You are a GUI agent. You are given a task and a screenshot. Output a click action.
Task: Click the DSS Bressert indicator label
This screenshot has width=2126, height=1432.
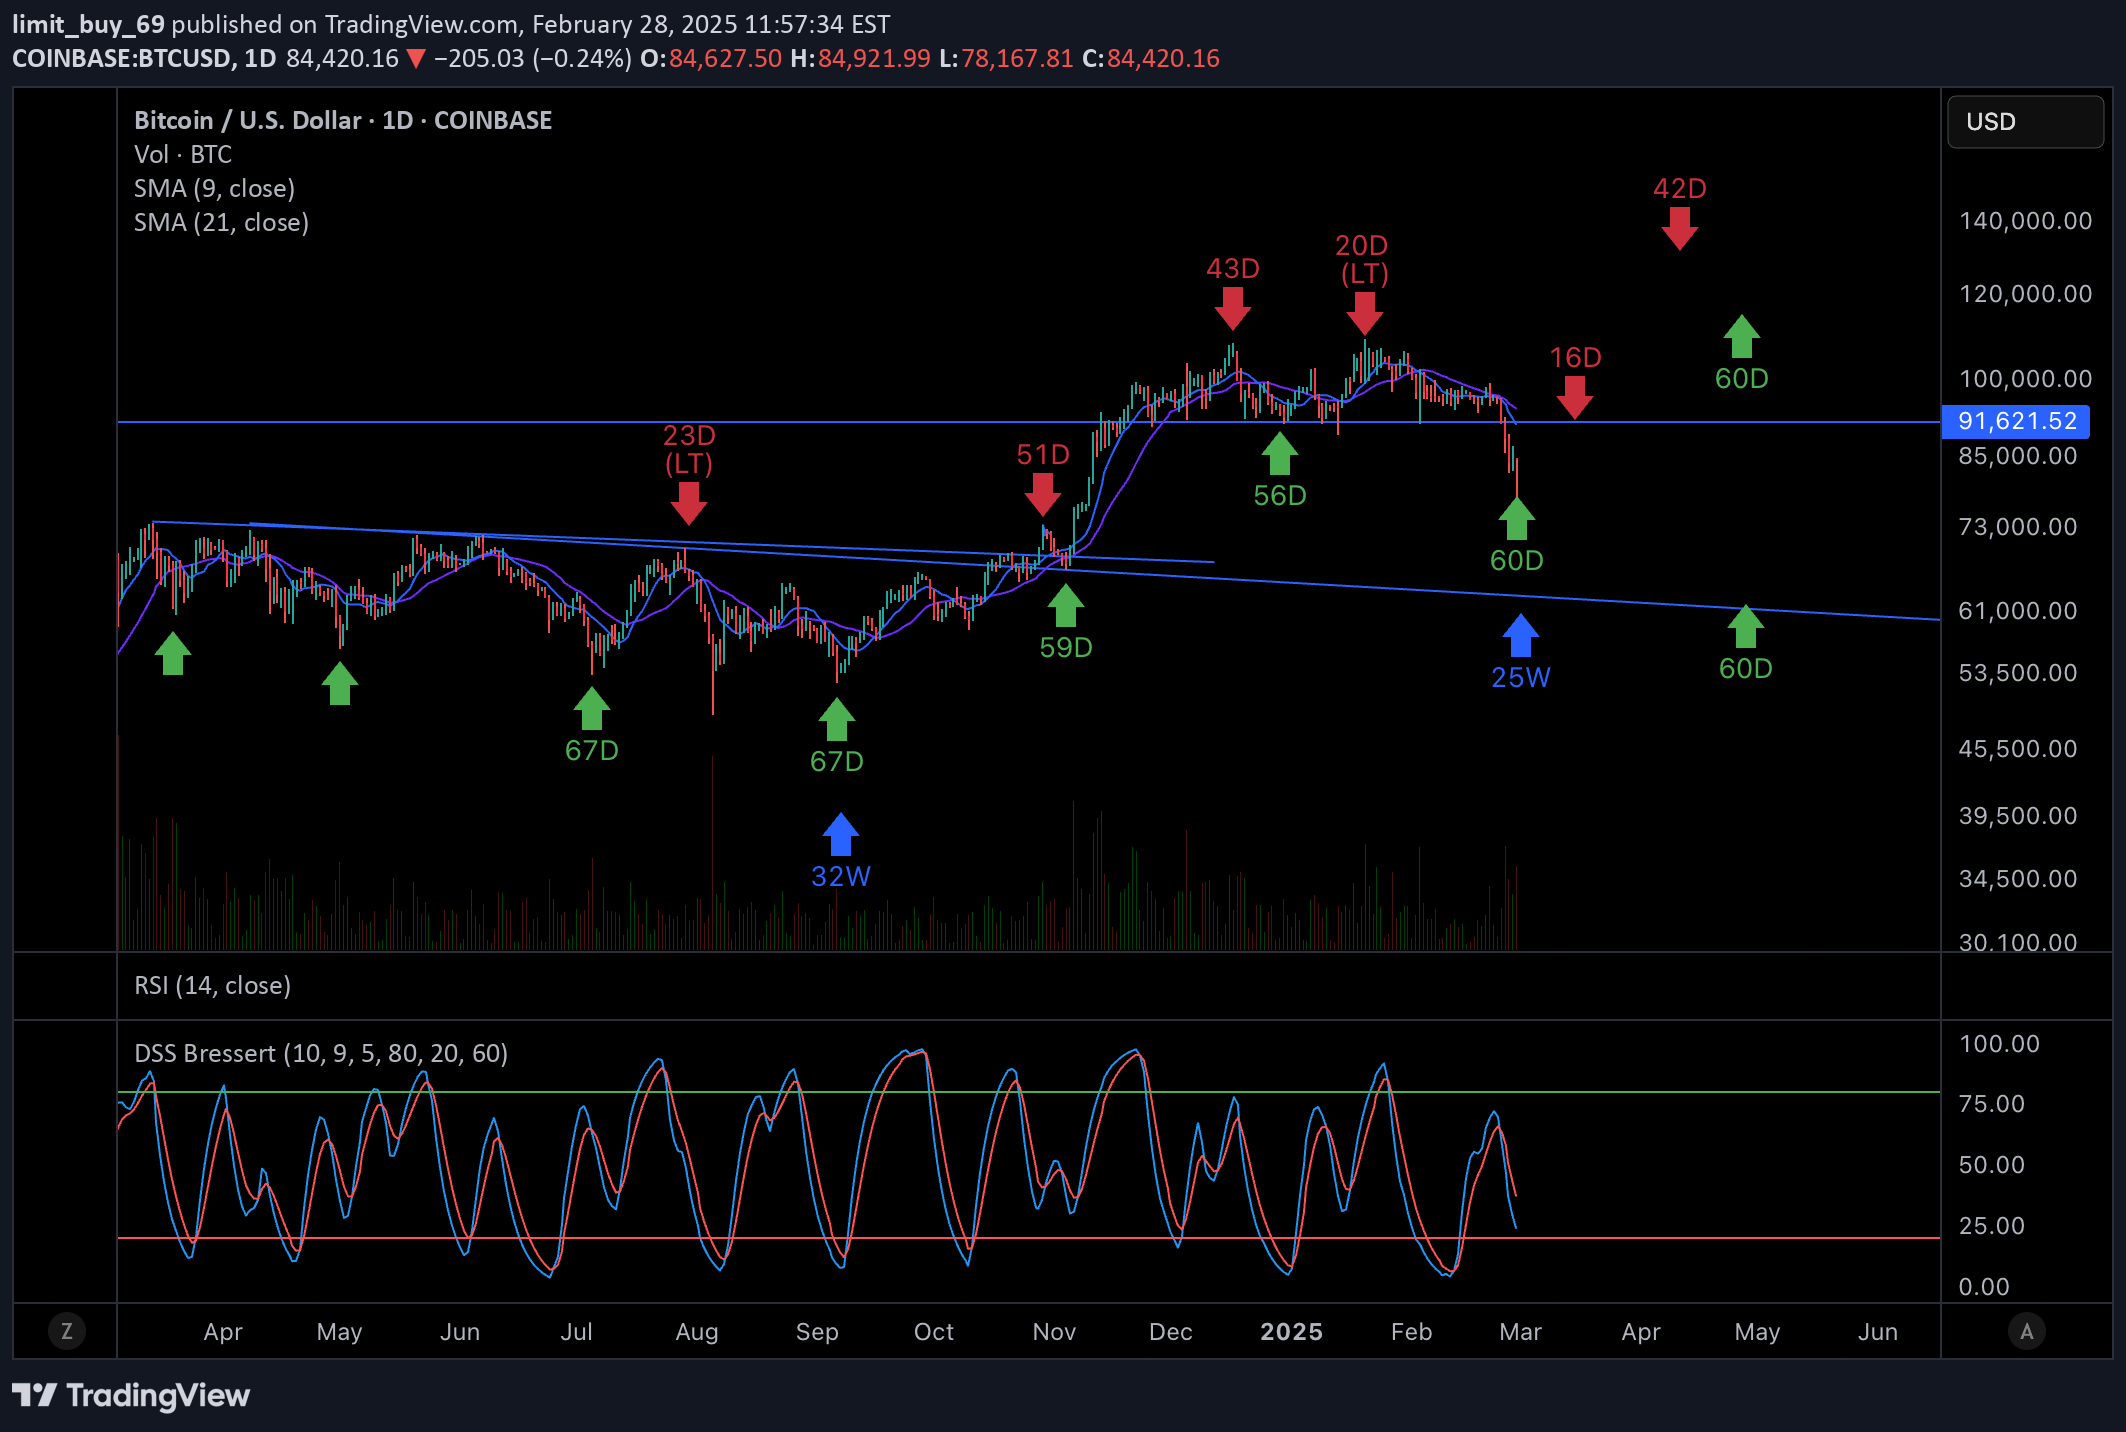pyautogui.click(x=321, y=1053)
